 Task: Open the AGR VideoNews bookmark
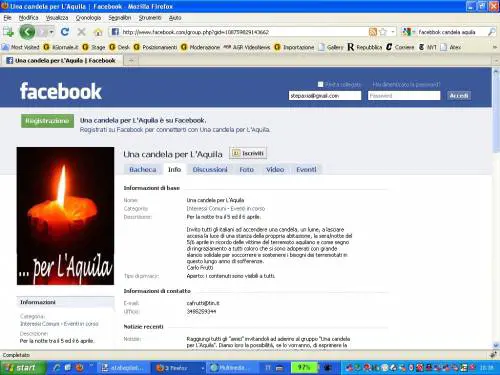[247, 47]
